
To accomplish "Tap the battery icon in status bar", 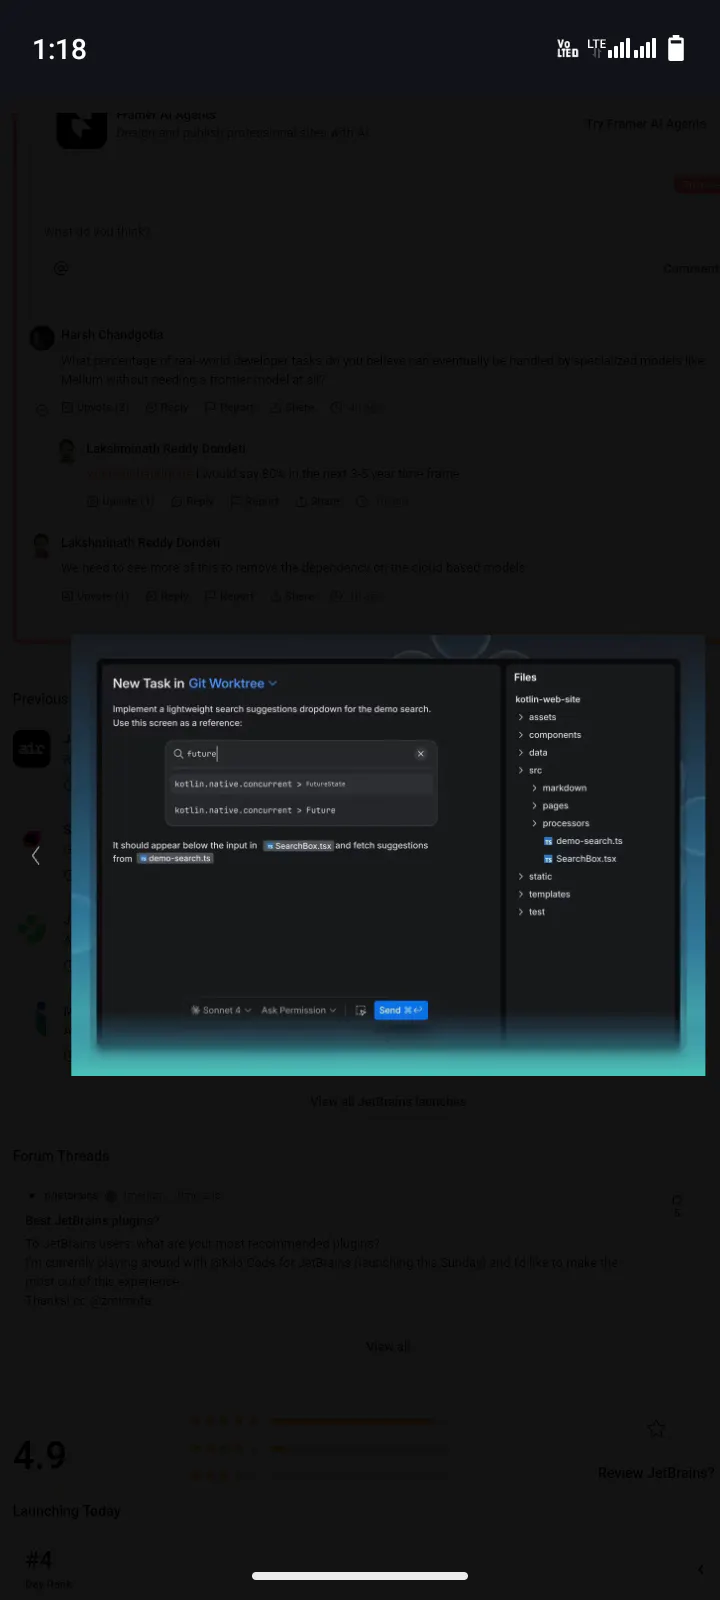I will pyautogui.click(x=676, y=48).
